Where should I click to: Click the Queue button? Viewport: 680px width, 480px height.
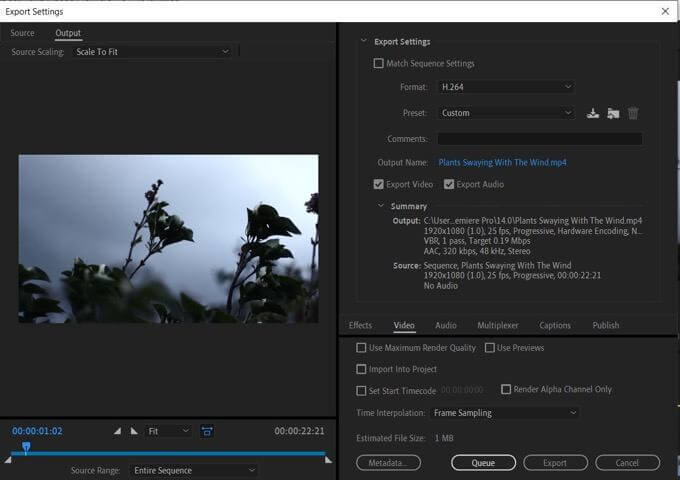point(483,463)
